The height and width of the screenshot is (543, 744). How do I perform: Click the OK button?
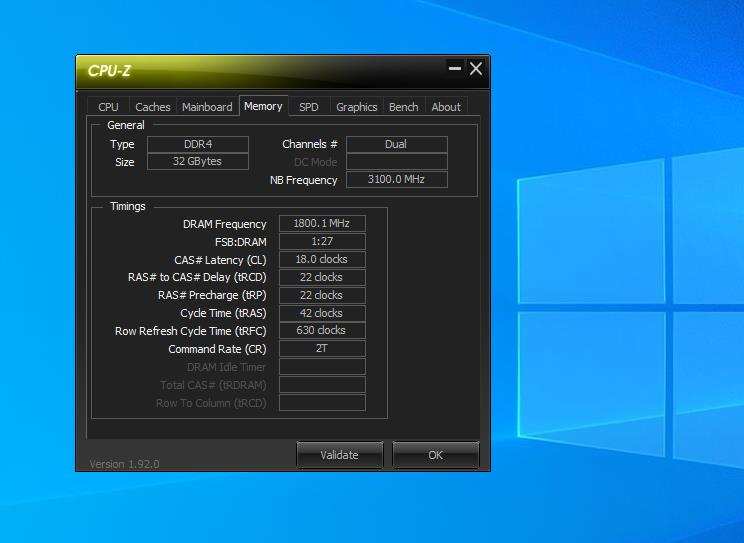(x=436, y=455)
